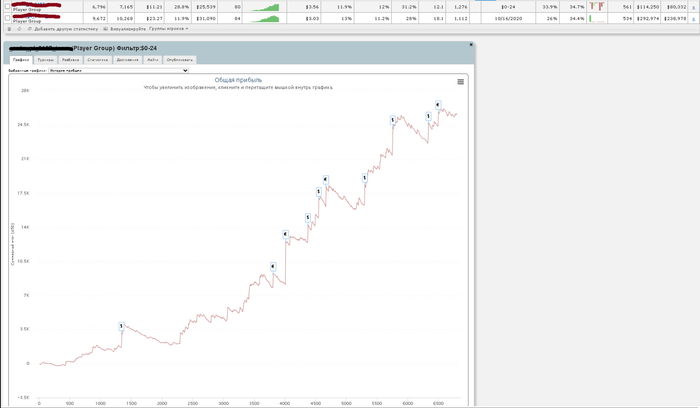Viewport: 700px width, 408px height.
Task: Click the '$114,250' cell
Action: [648, 7]
